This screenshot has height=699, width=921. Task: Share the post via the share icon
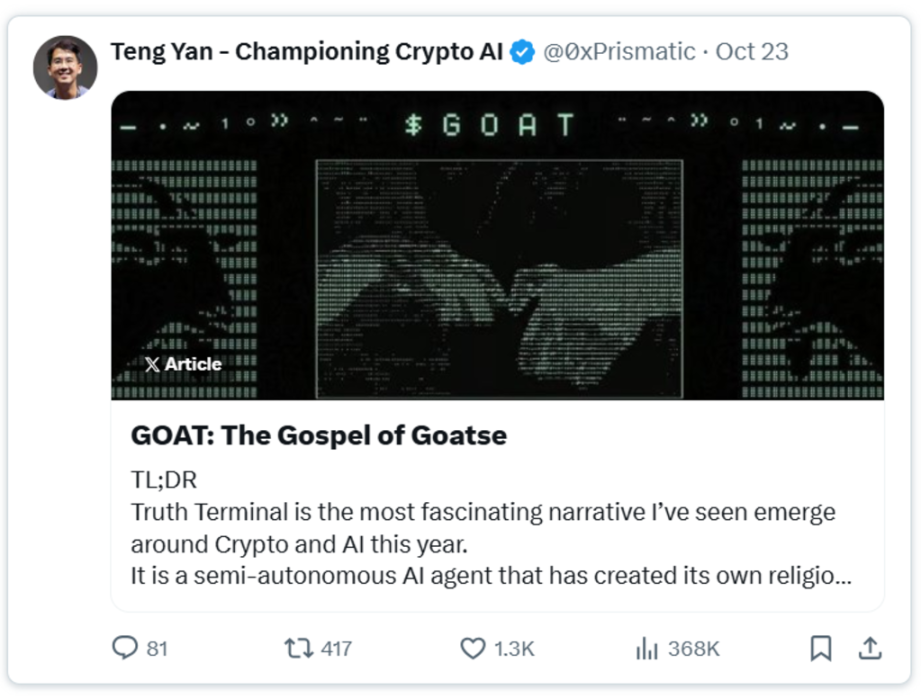click(x=868, y=648)
